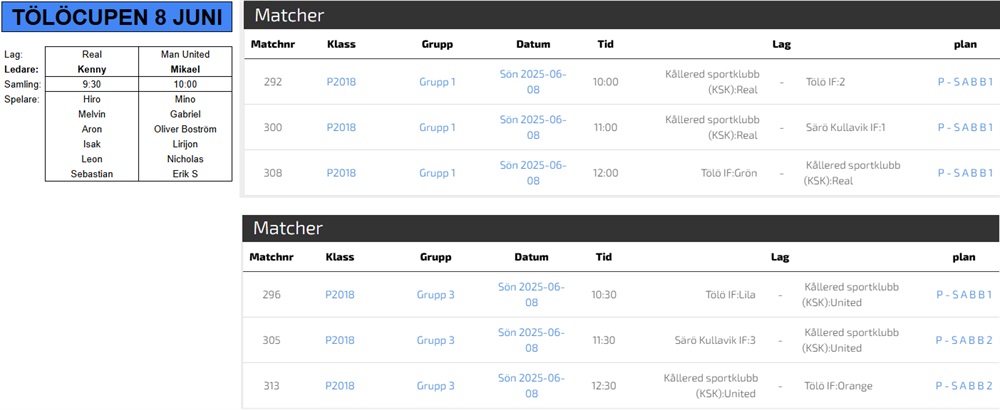Select the plan link for match 300

click(x=964, y=127)
